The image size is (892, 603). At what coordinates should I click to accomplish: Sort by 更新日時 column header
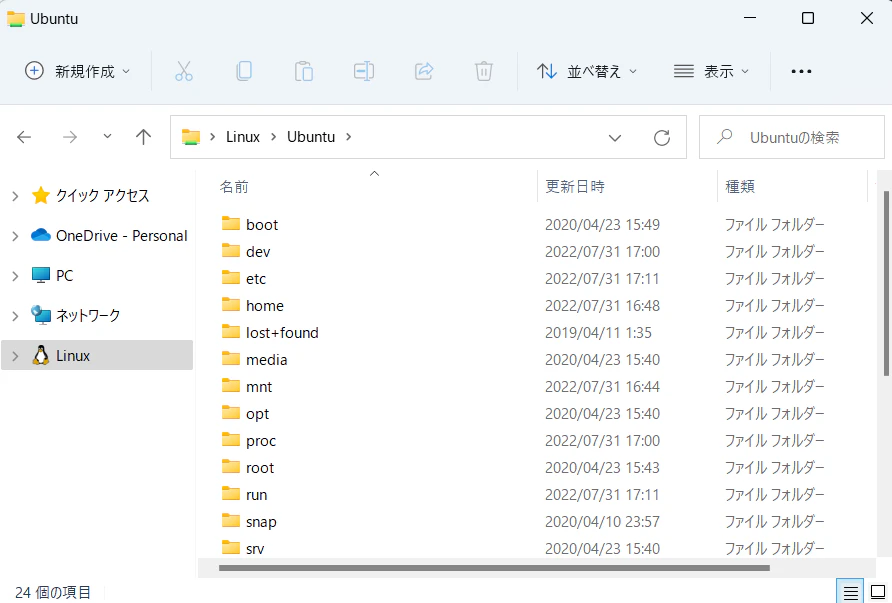click(575, 187)
